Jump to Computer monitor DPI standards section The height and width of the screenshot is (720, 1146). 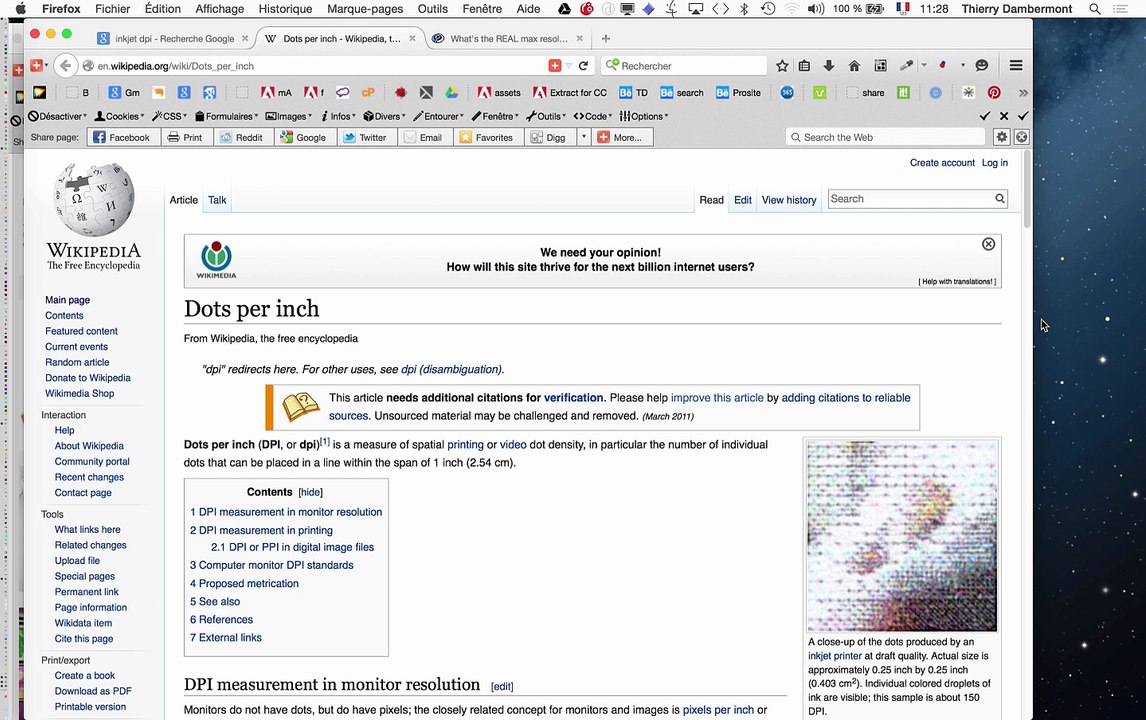tap(272, 566)
